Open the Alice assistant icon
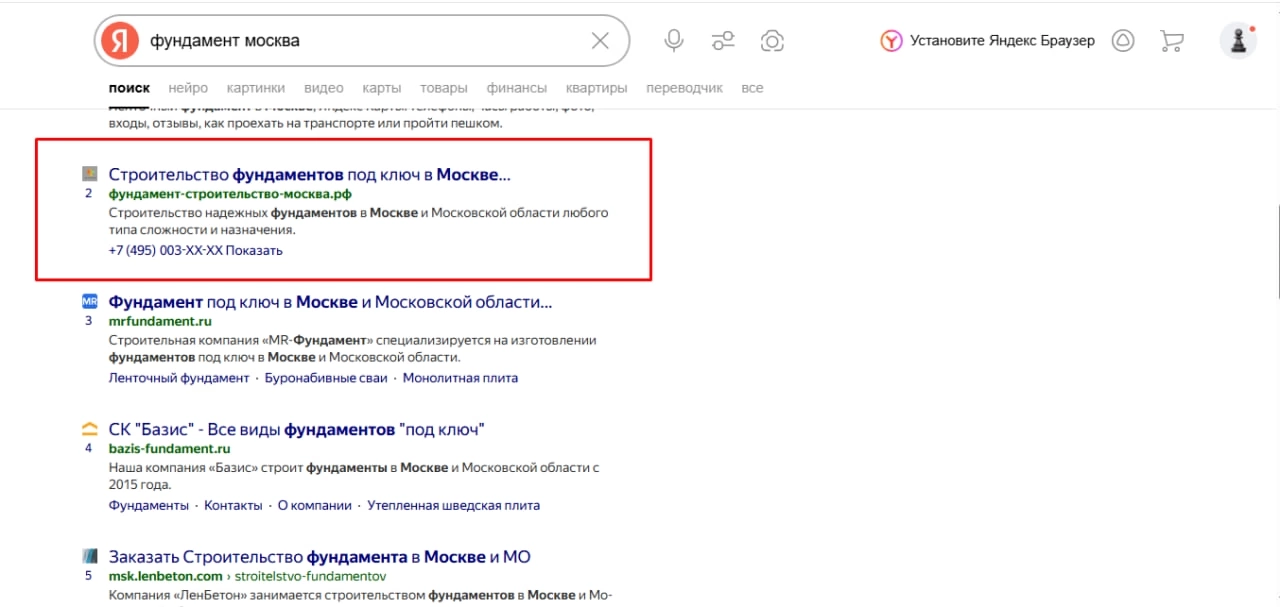Image resolution: width=1280 pixels, height=607 pixels. click(1123, 41)
